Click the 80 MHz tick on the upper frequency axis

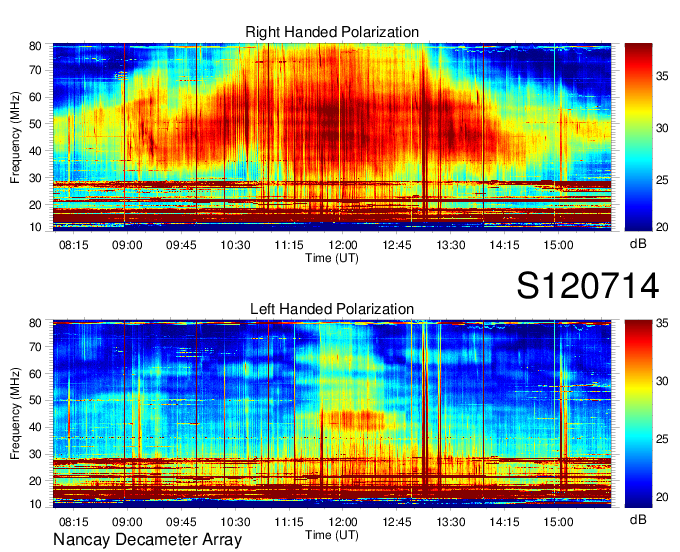36,46
